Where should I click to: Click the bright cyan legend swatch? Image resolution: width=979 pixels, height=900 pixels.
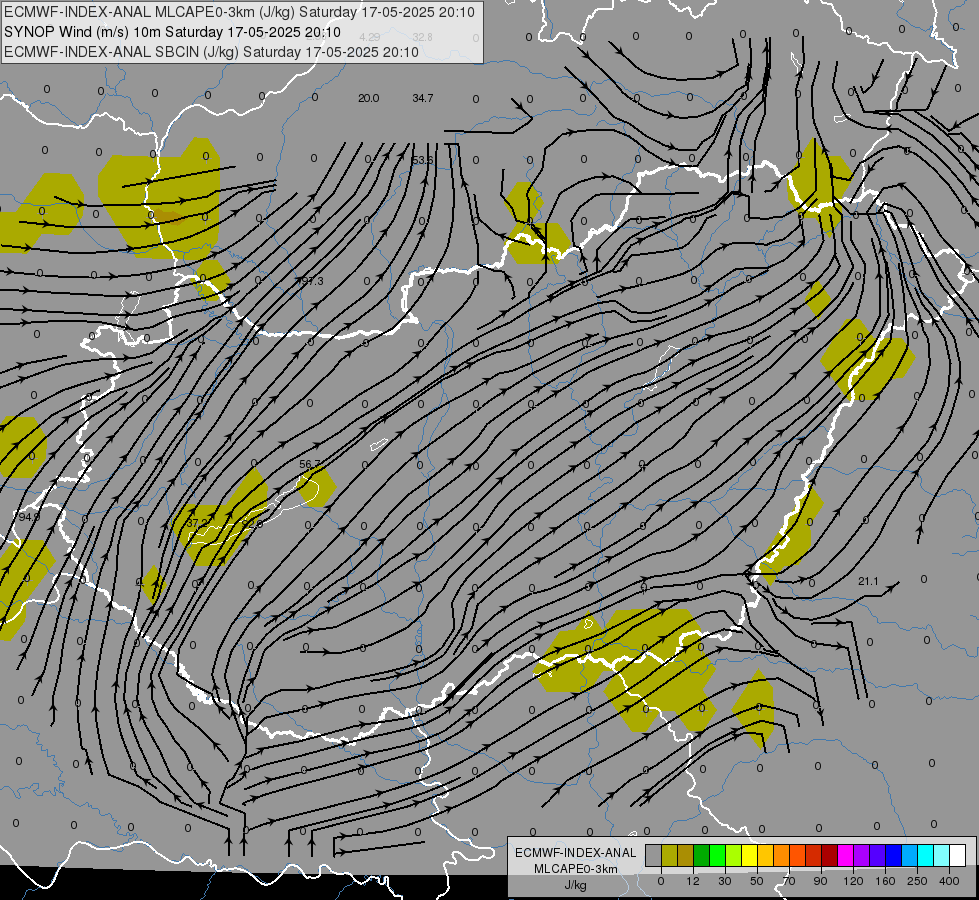coord(925,856)
